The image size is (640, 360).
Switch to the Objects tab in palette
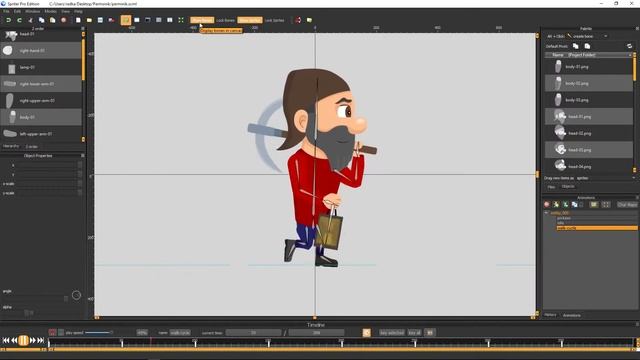pos(568,187)
